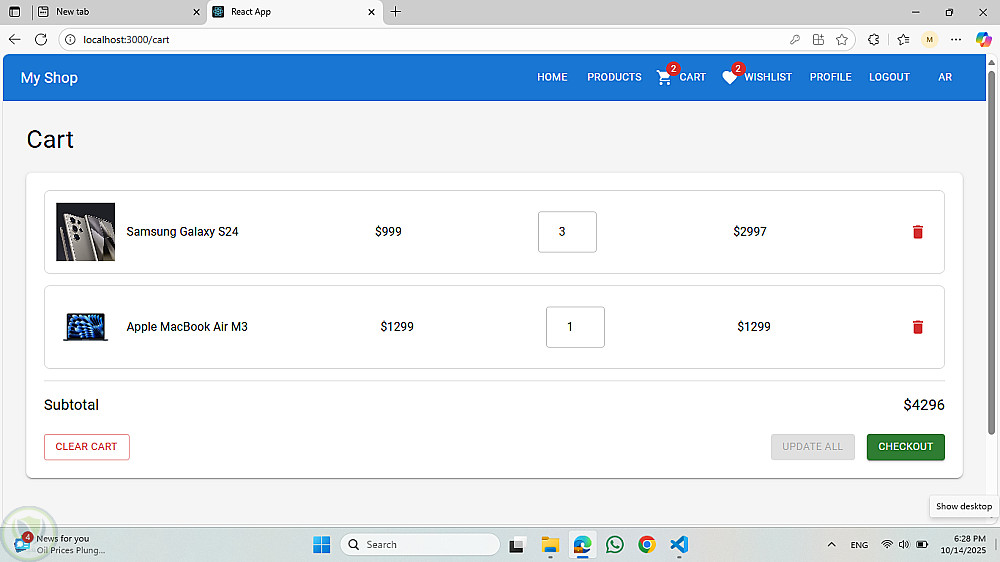The width and height of the screenshot is (1000, 562).
Task: Delete Samsung Galaxy S24 from cart
Action: [918, 232]
